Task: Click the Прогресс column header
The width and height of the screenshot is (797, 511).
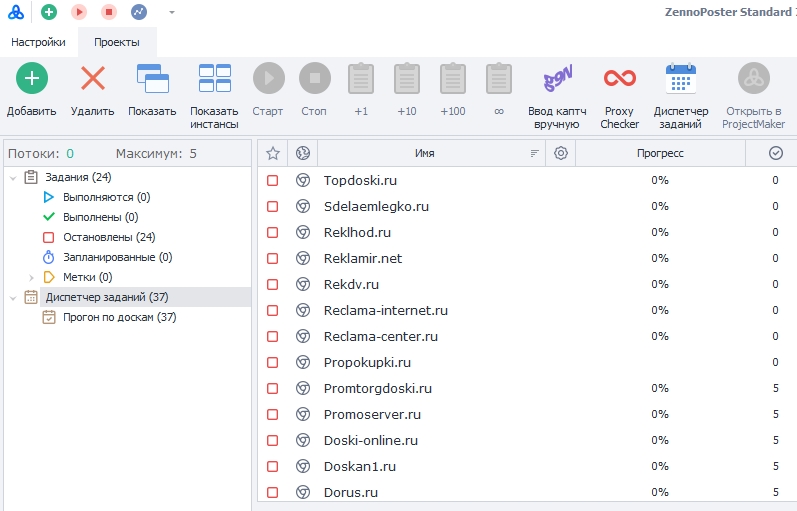Action: coord(660,153)
